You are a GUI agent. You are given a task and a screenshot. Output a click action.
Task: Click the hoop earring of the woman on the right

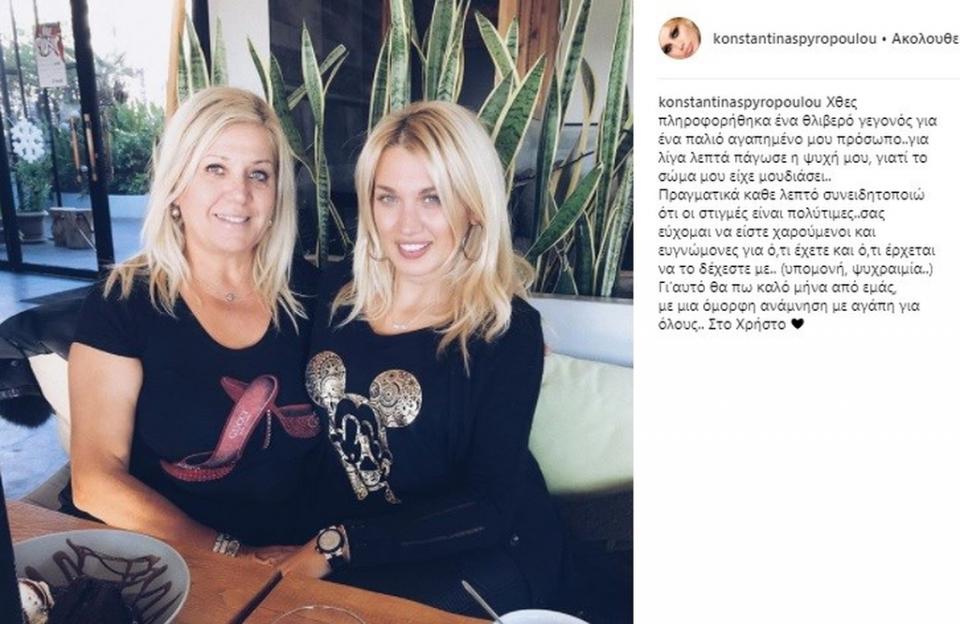(471, 242)
